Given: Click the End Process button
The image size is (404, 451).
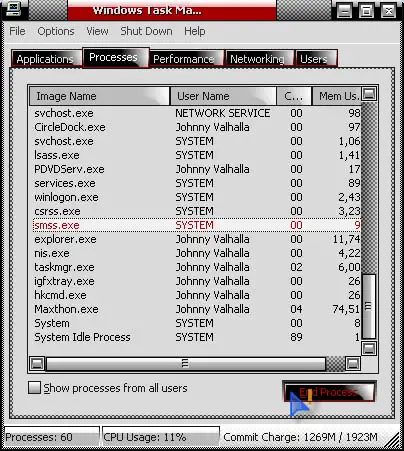Looking at the screenshot, I should click(x=329, y=392).
